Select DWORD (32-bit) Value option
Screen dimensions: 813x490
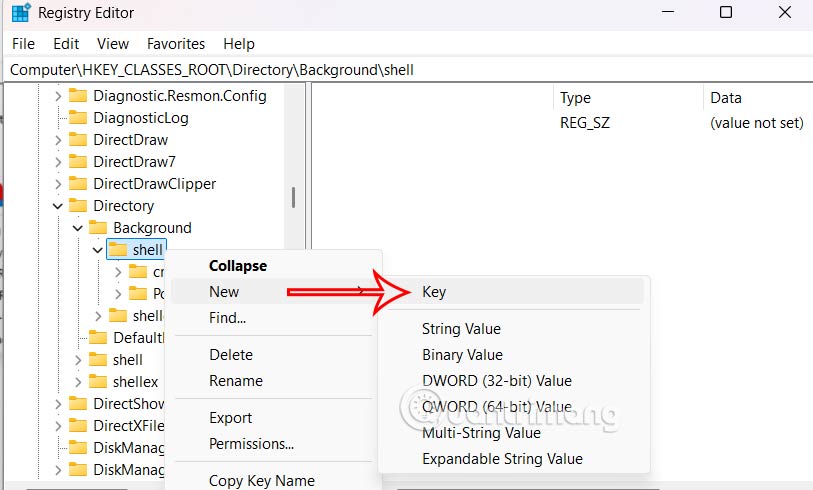coord(496,381)
